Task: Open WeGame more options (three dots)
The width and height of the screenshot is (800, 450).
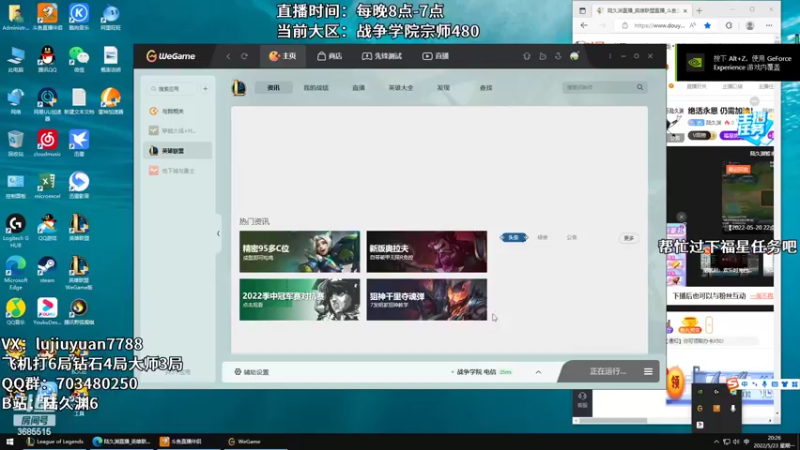Action: (x=610, y=56)
